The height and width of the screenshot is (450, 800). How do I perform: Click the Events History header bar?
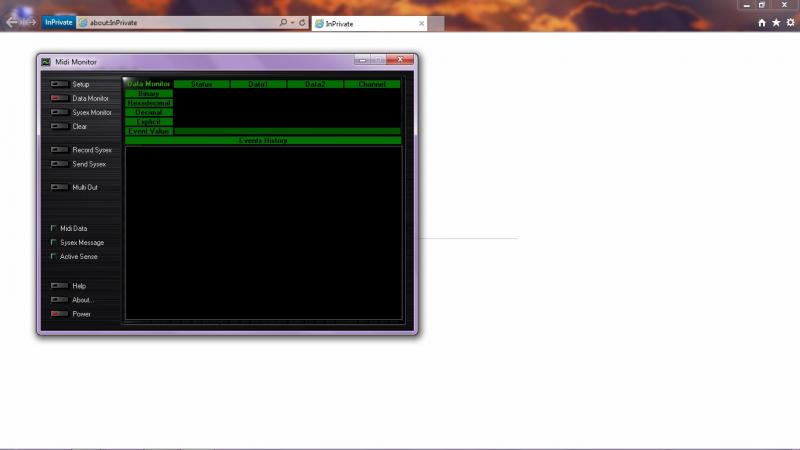263,140
